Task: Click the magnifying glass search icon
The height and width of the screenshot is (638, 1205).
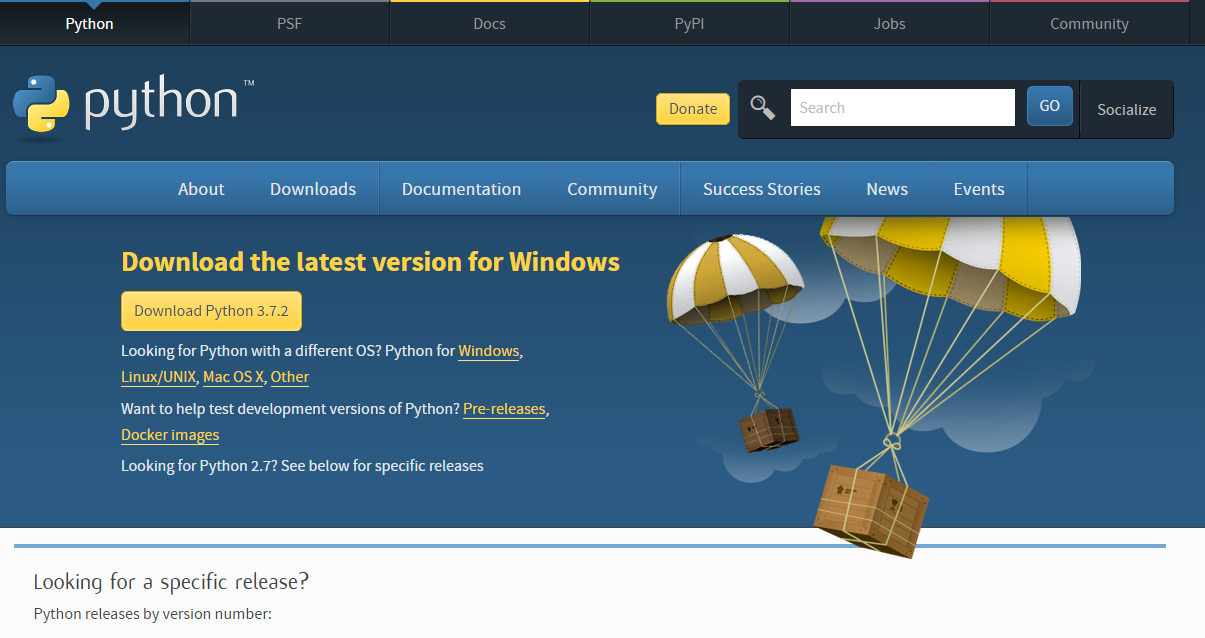Action: coord(763,108)
